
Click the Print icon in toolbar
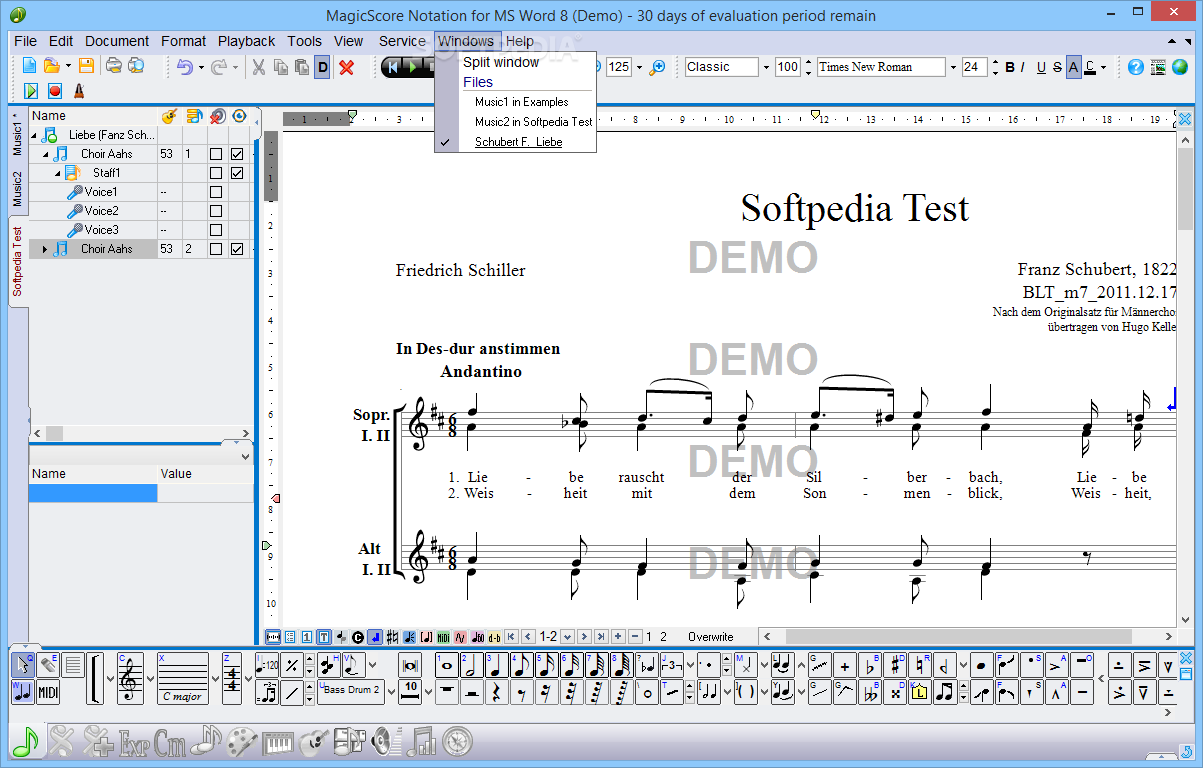(114, 66)
